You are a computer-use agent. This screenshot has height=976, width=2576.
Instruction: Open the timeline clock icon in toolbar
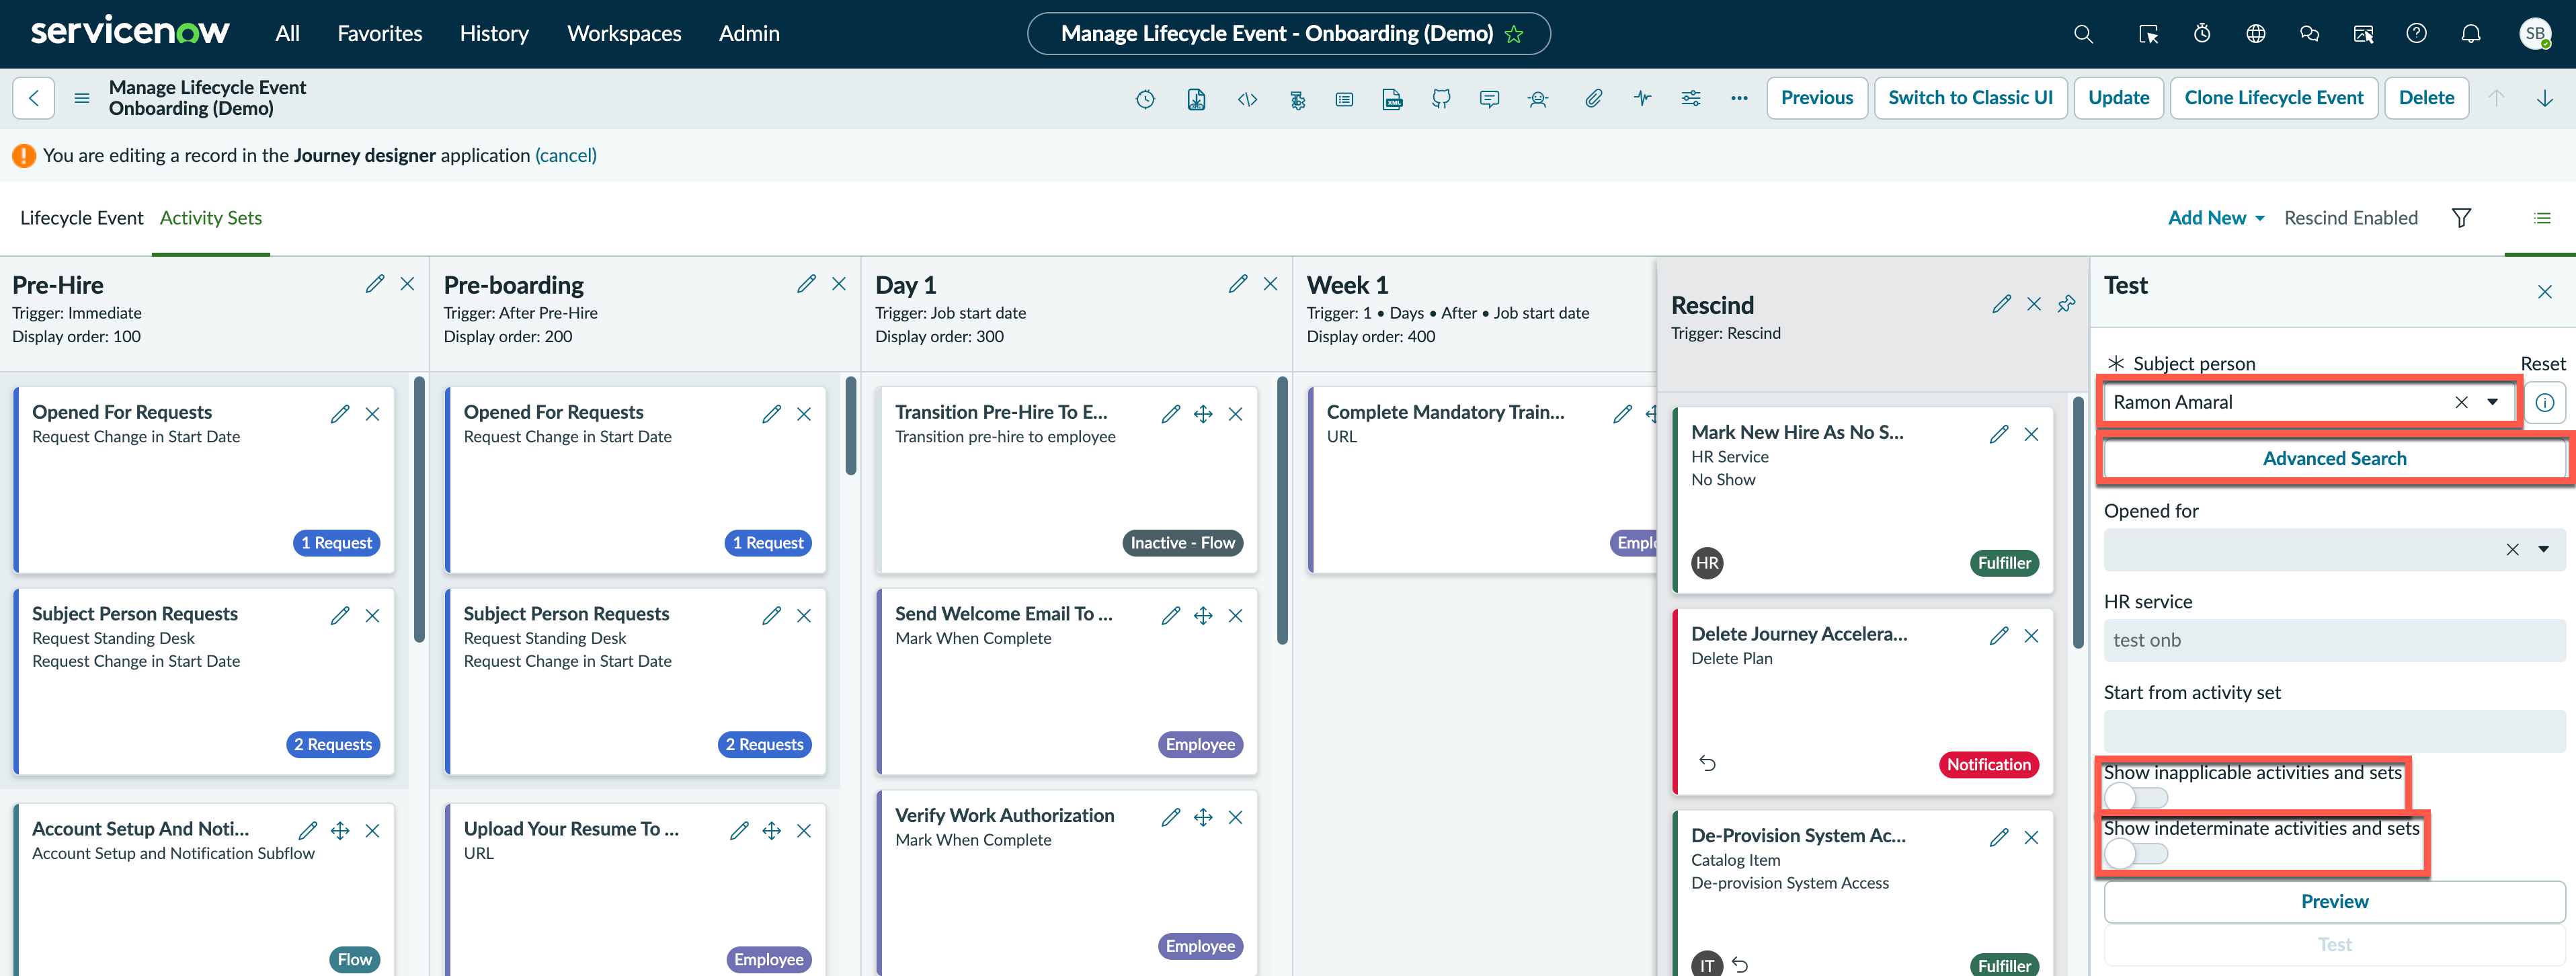1146,98
